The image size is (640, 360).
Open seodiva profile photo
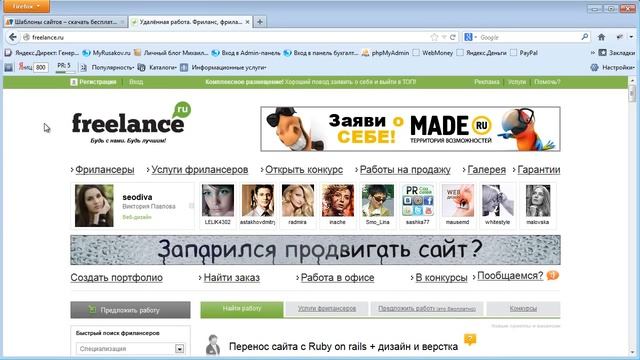point(94,206)
